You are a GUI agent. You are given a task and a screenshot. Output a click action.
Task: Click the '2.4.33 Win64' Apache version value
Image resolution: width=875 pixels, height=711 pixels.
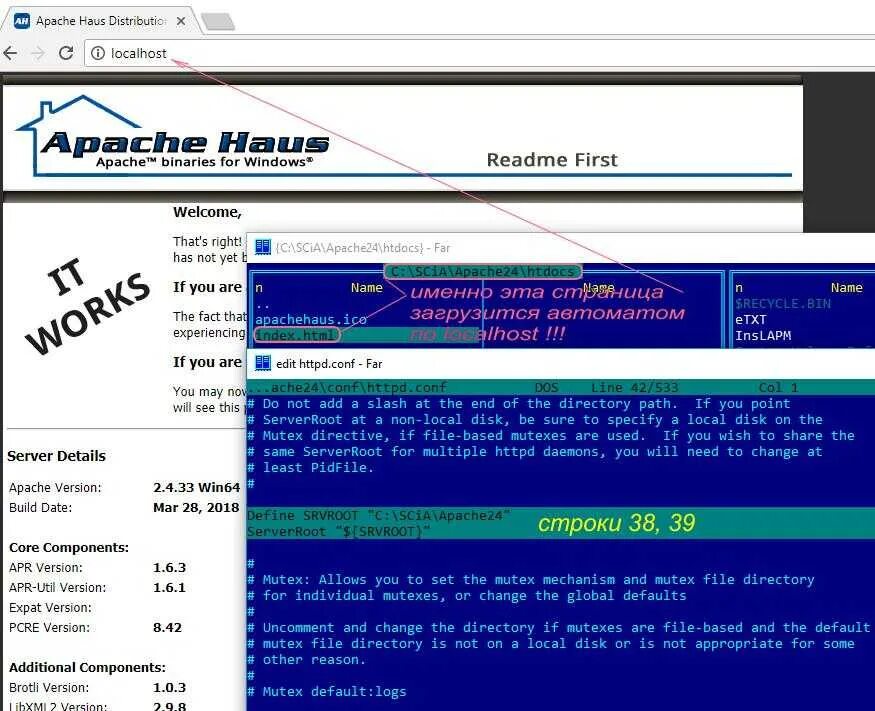click(x=196, y=487)
